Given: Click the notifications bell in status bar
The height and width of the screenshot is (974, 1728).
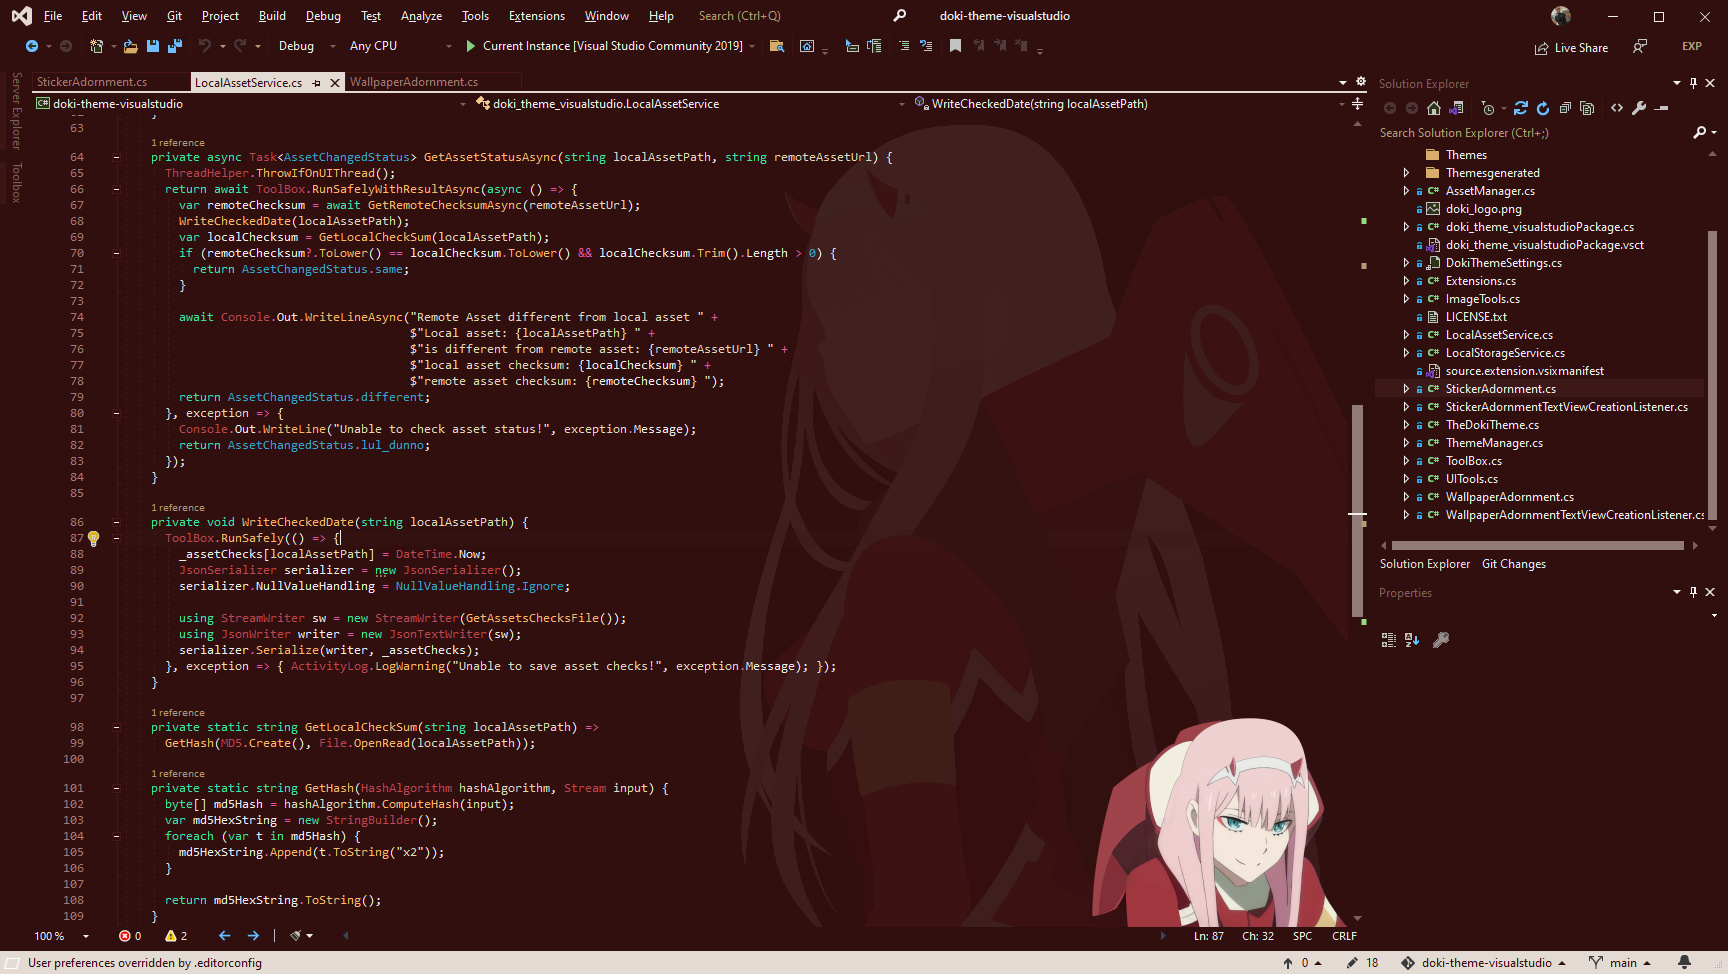Looking at the screenshot, I should (x=1685, y=962).
